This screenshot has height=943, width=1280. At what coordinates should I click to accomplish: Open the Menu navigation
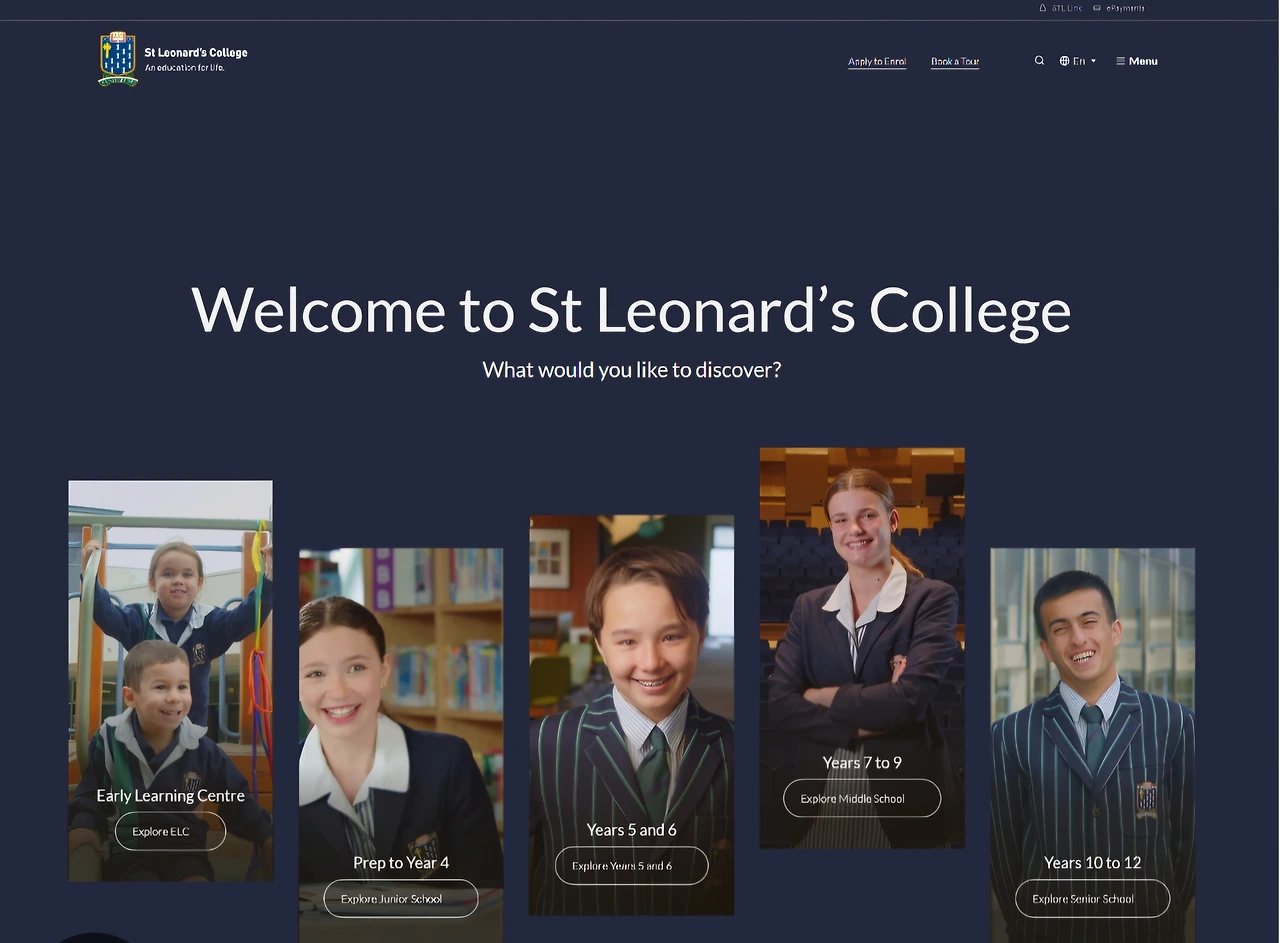click(x=1137, y=61)
